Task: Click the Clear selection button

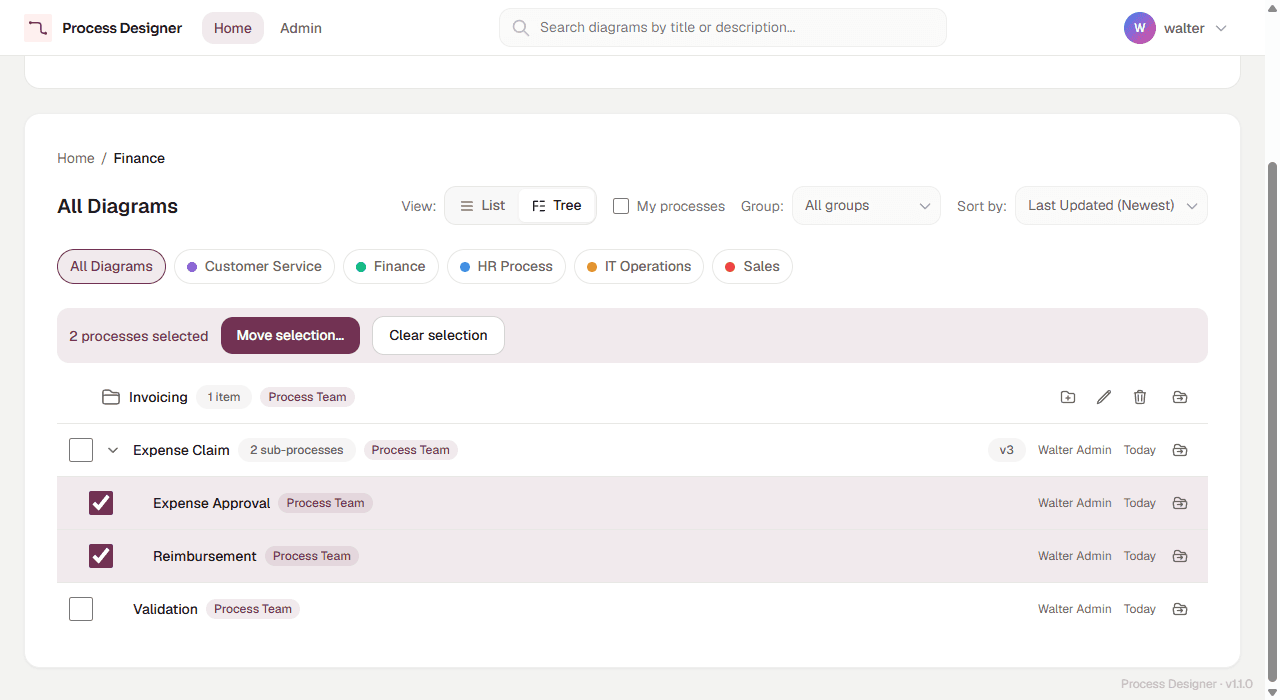Action: tap(438, 336)
